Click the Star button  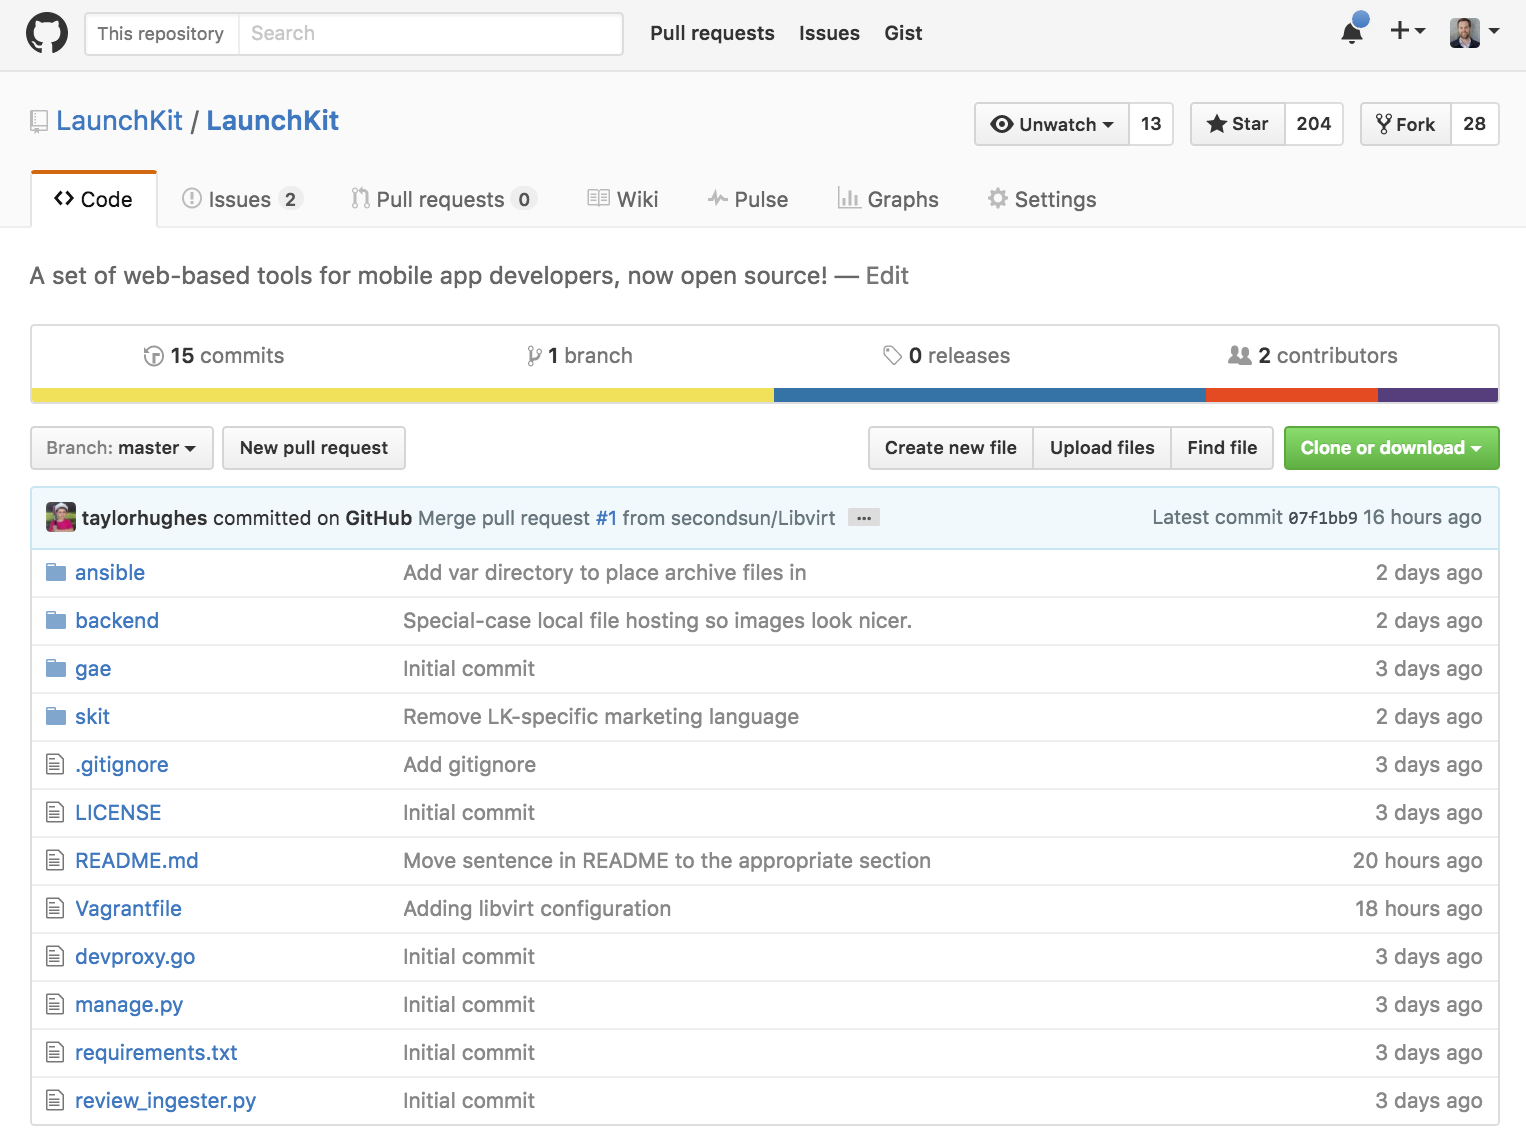[x=1238, y=124]
